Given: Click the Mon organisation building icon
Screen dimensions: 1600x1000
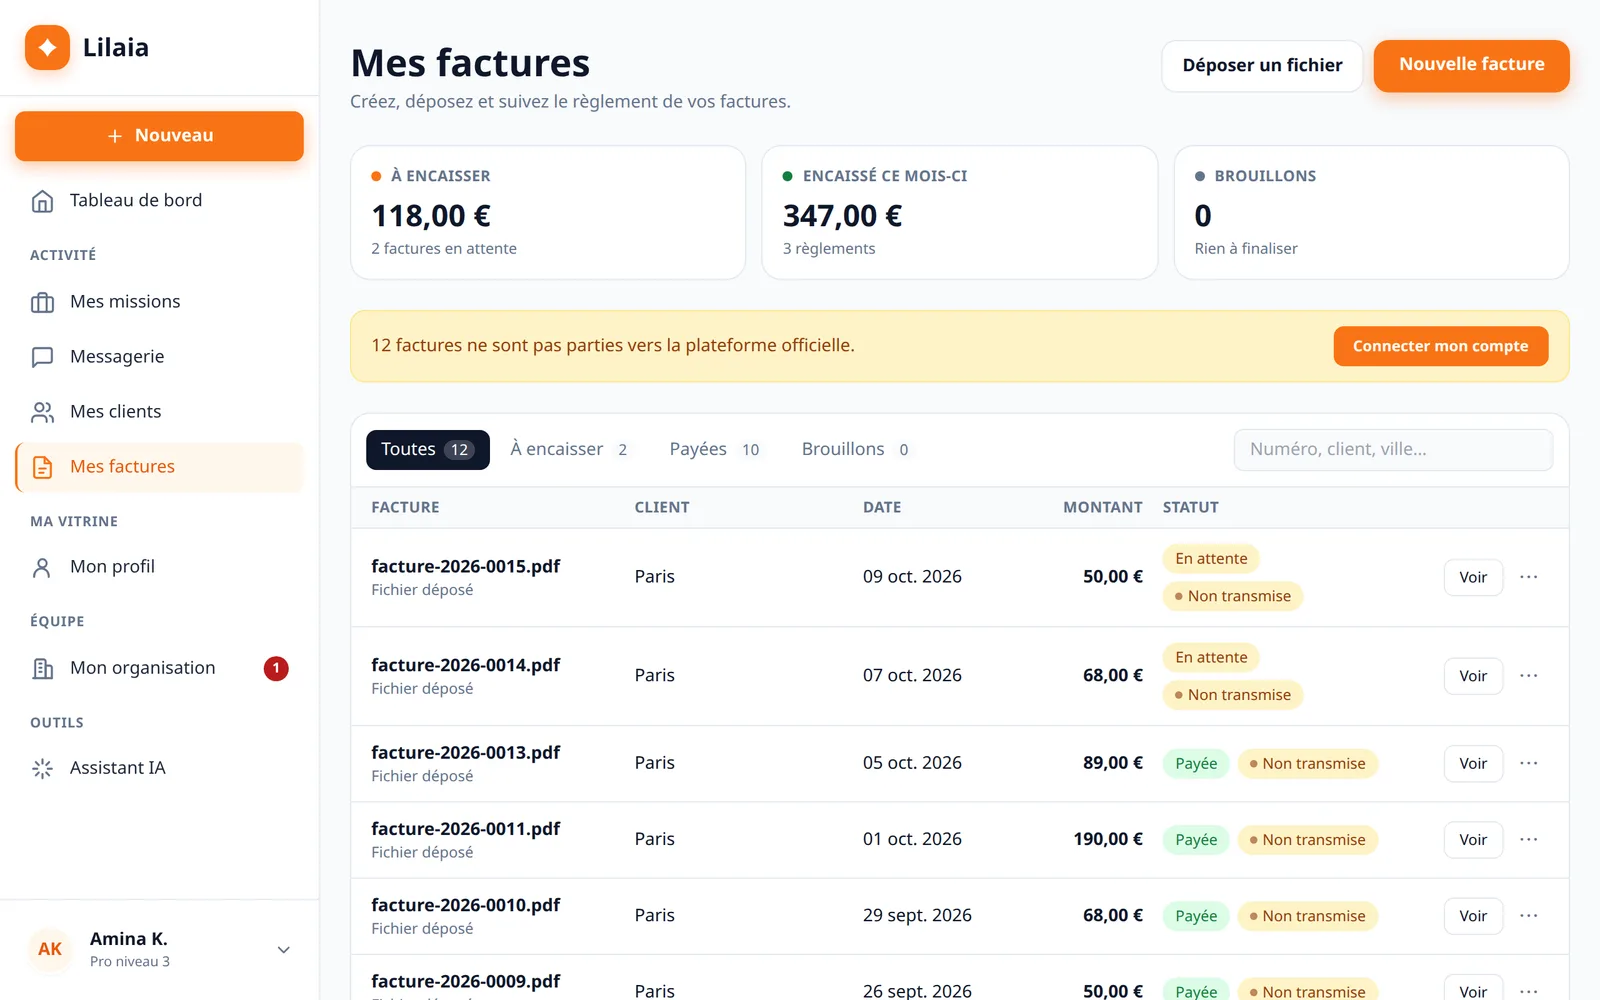Looking at the screenshot, I should (x=42, y=668).
